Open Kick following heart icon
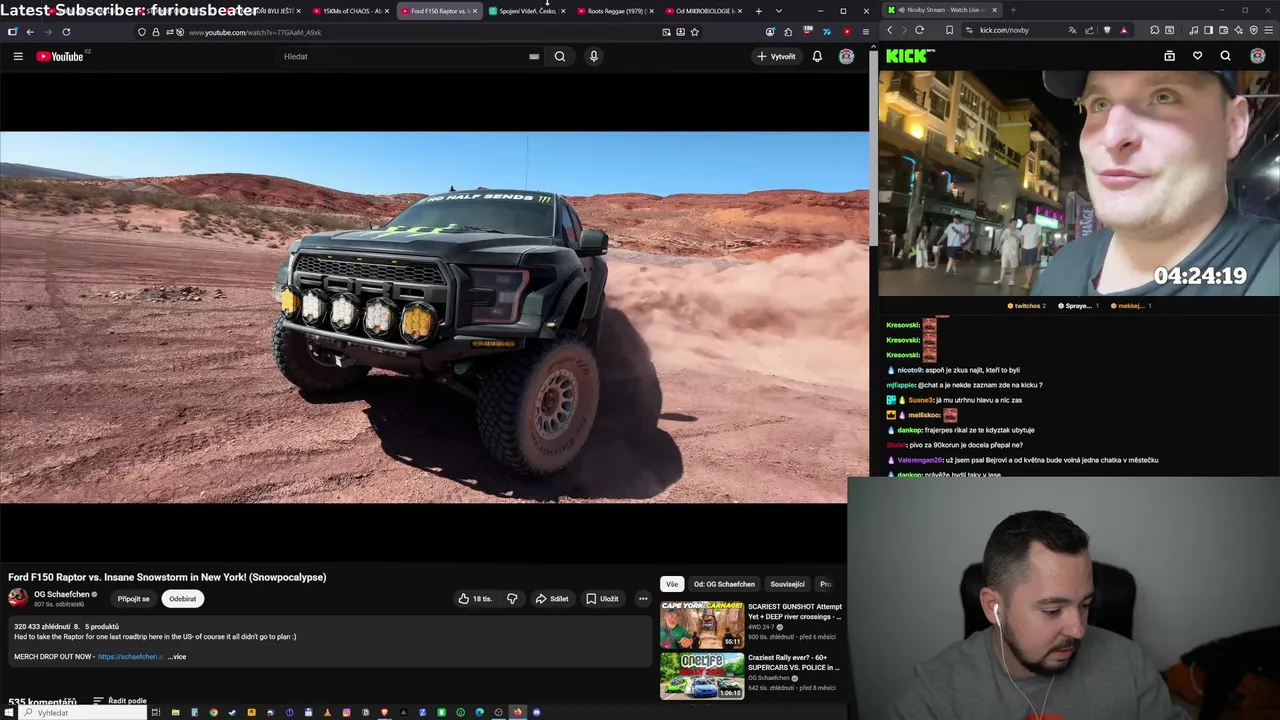The width and height of the screenshot is (1280, 720). click(x=1197, y=56)
